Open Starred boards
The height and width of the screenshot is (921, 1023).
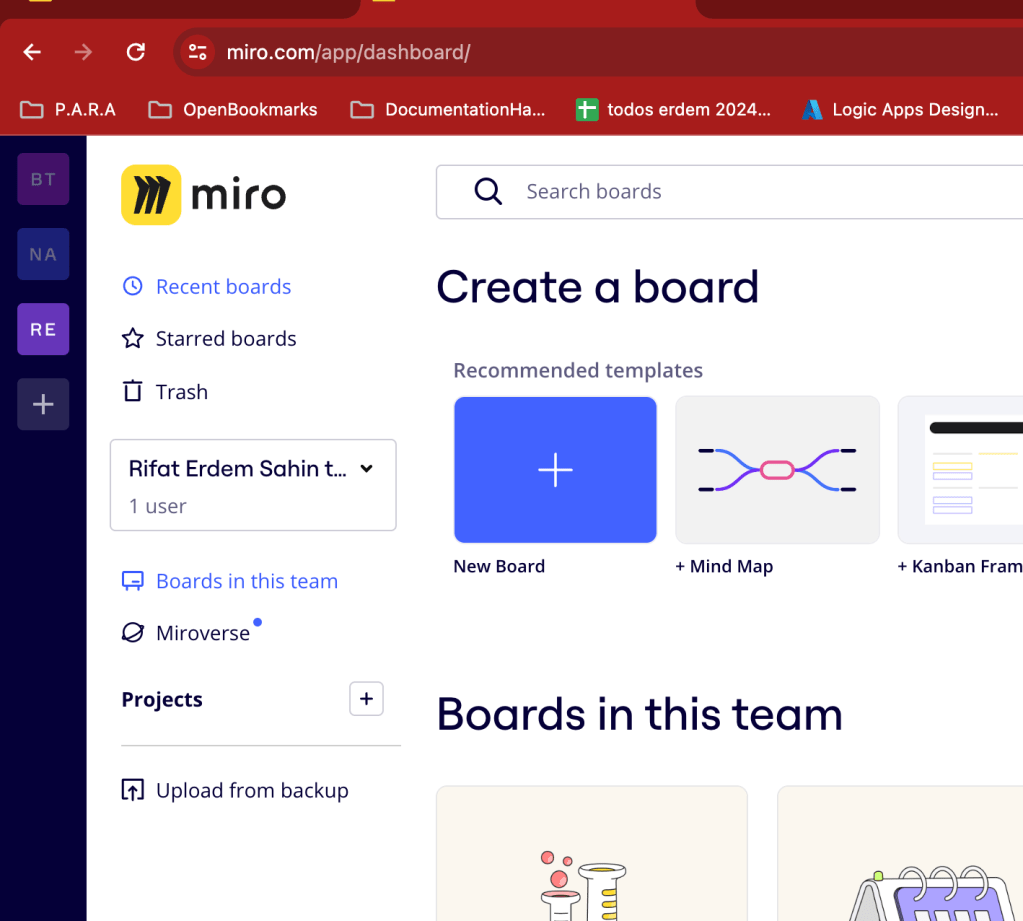[x=209, y=339]
